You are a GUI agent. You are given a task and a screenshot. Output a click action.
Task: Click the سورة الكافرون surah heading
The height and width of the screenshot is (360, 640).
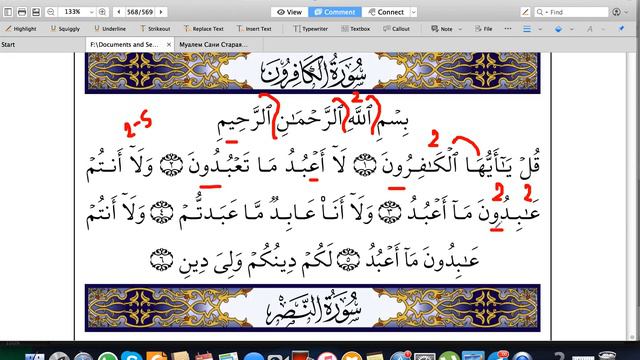(313, 73)
